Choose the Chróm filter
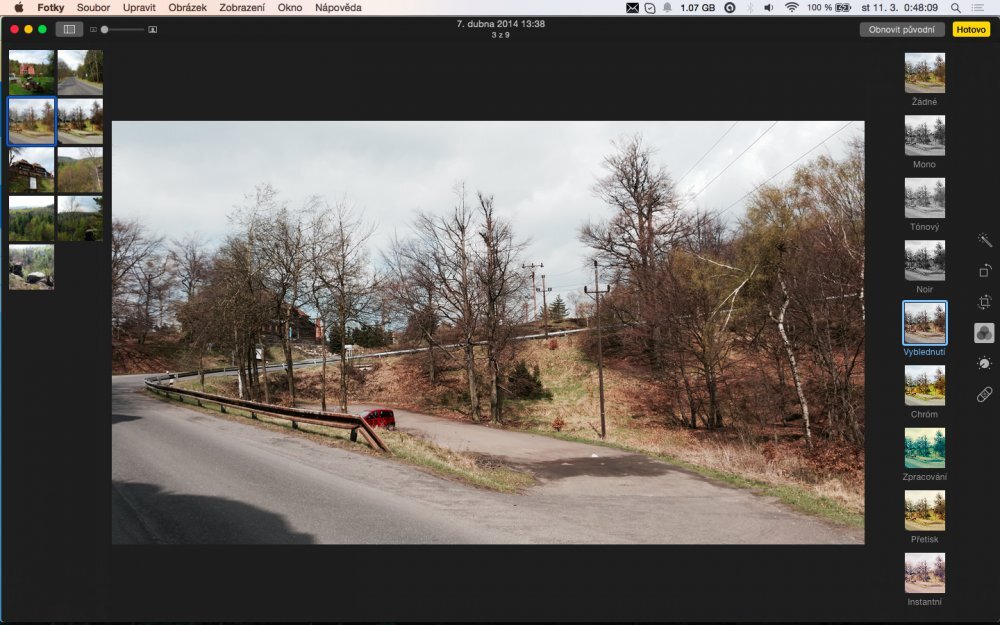This screenshot has width=1000, height=625. tap(924, 385)
